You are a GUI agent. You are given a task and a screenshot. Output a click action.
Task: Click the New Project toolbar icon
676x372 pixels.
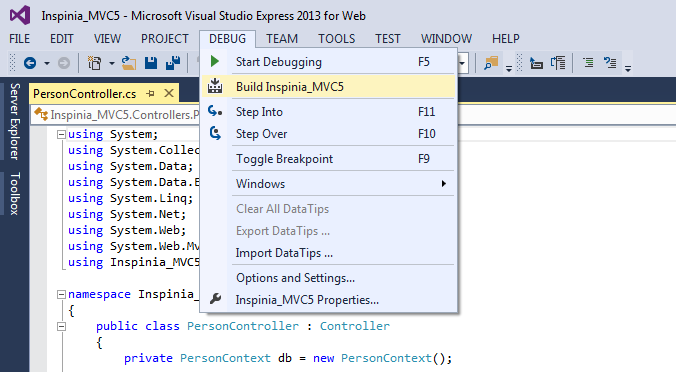[x=94, y=63]
